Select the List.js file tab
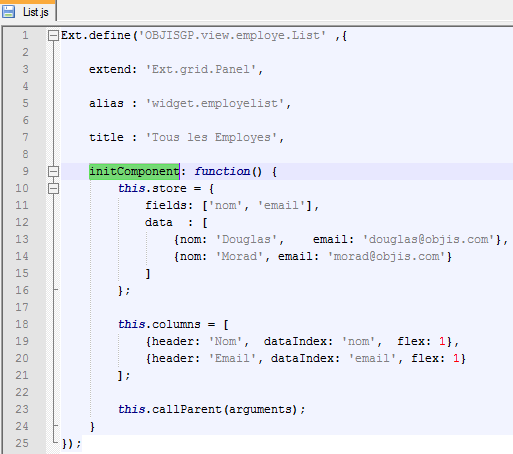513x454 pixels. (x=28, y=12)
